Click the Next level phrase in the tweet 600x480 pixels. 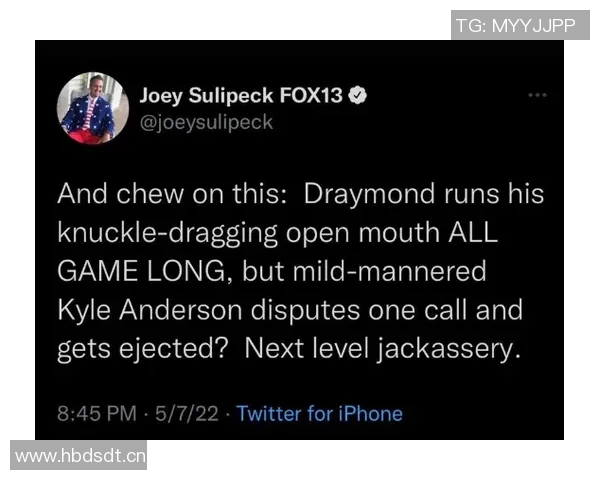(307, 348)
